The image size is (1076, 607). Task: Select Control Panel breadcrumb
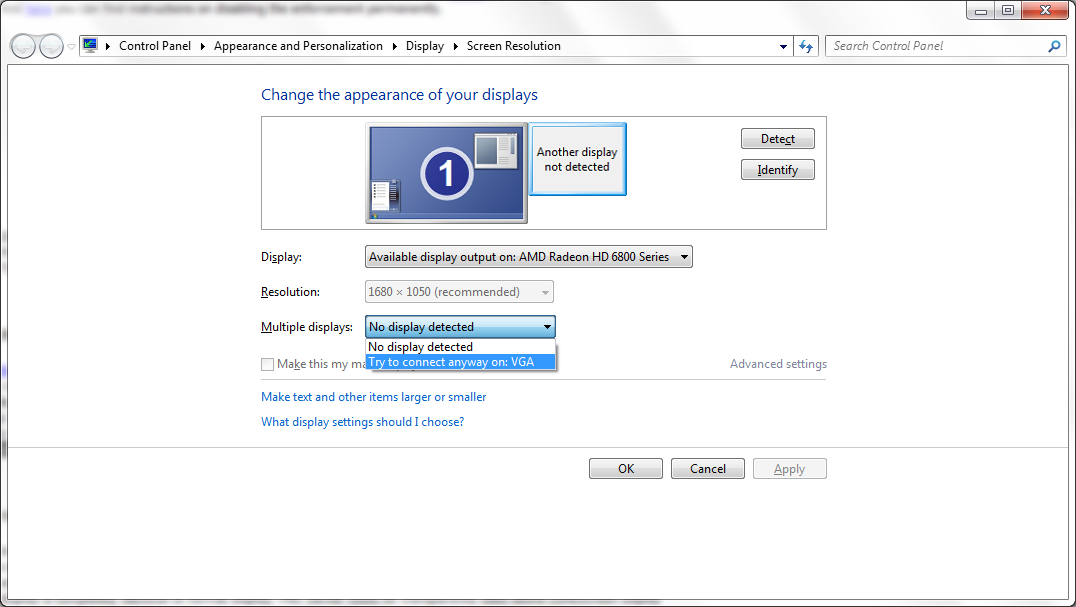[155, 46]
